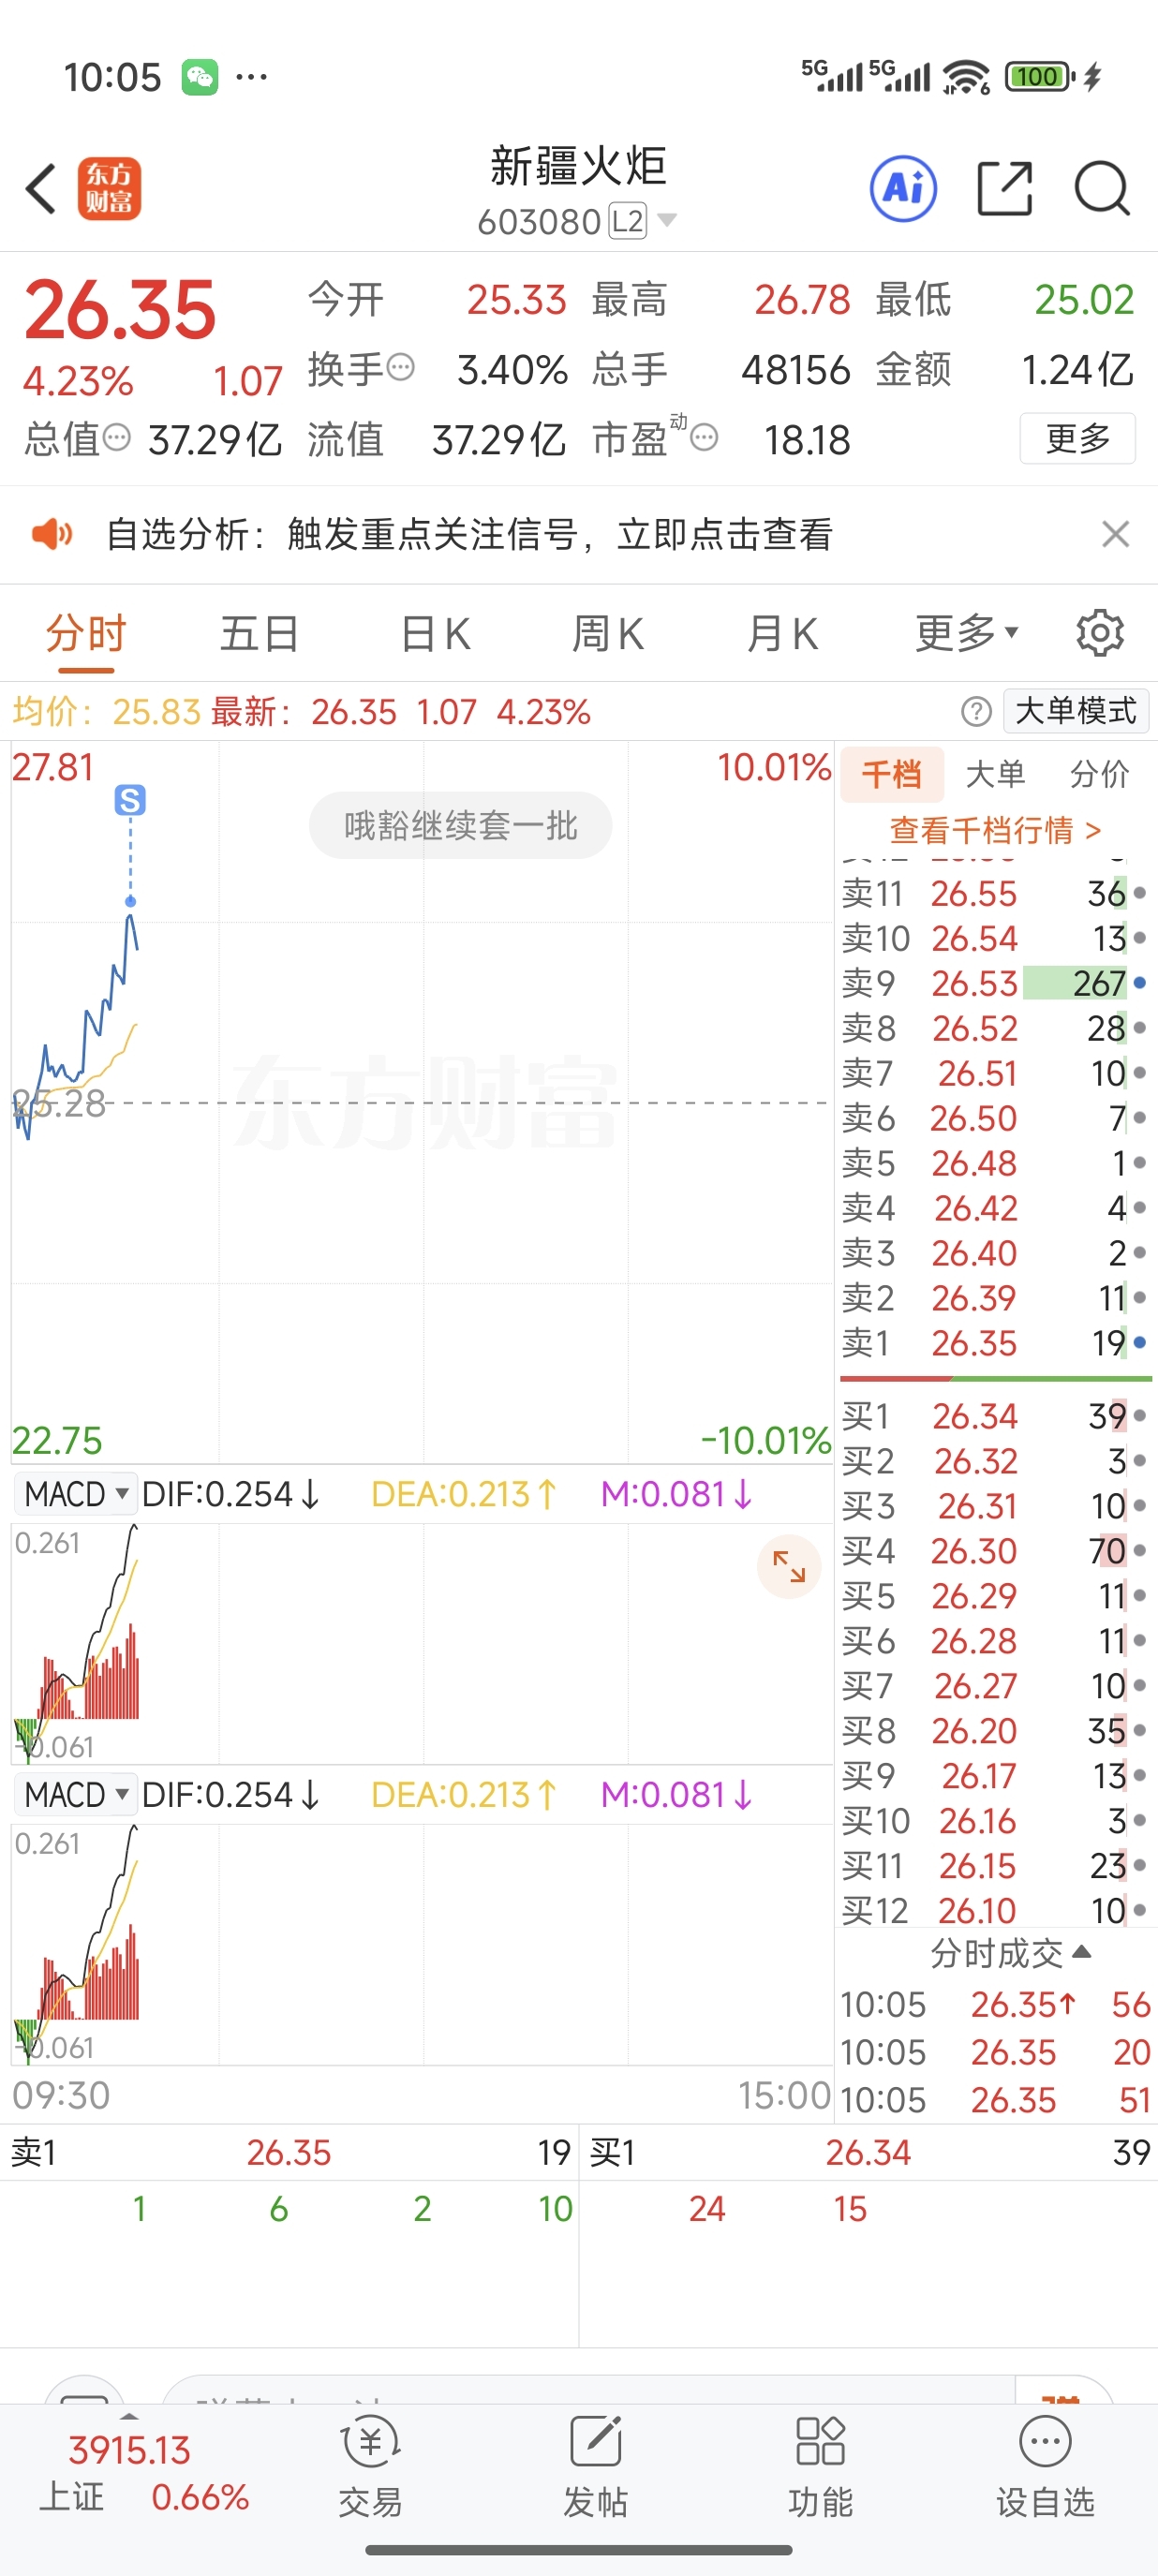Tap the first MACD histogram chart
1158x2576 pixels.
421,1644
